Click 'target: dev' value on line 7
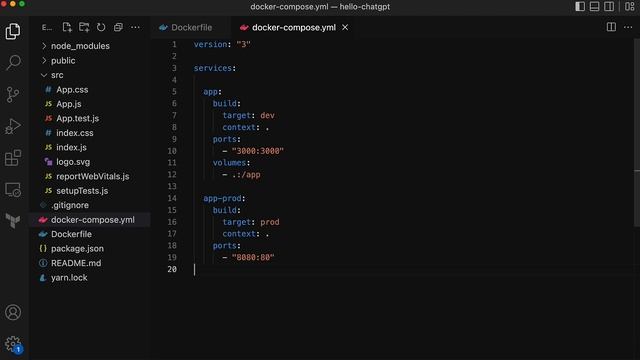Viewport: 640px width, 360px height. click(267, 116)
